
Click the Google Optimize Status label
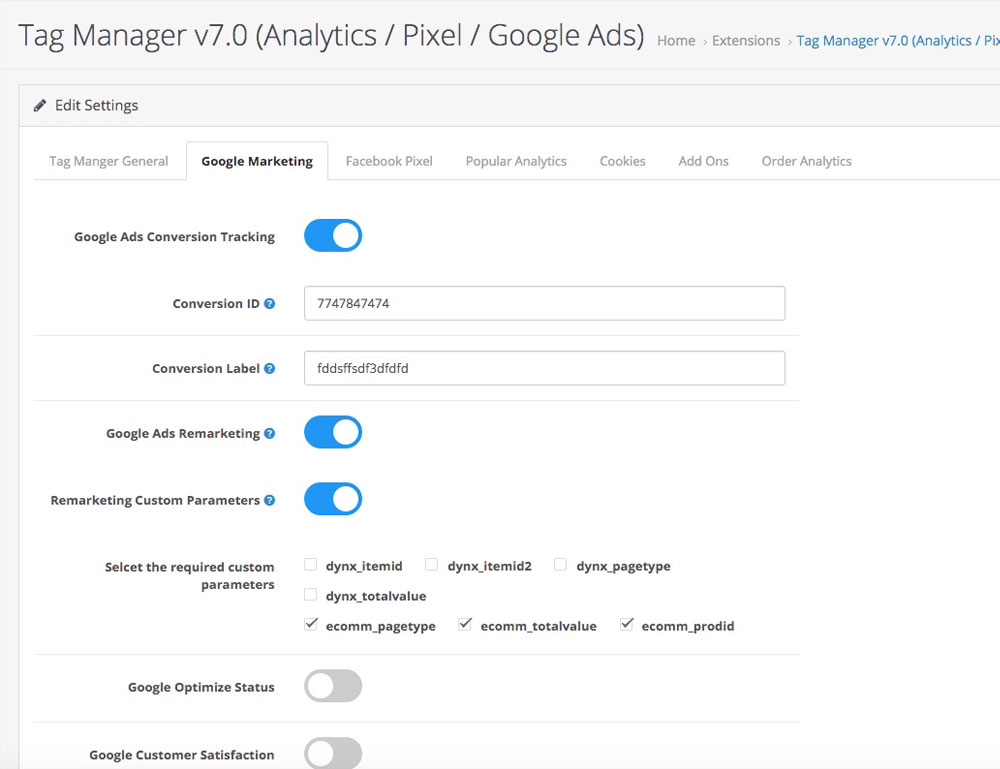(201, 687)
